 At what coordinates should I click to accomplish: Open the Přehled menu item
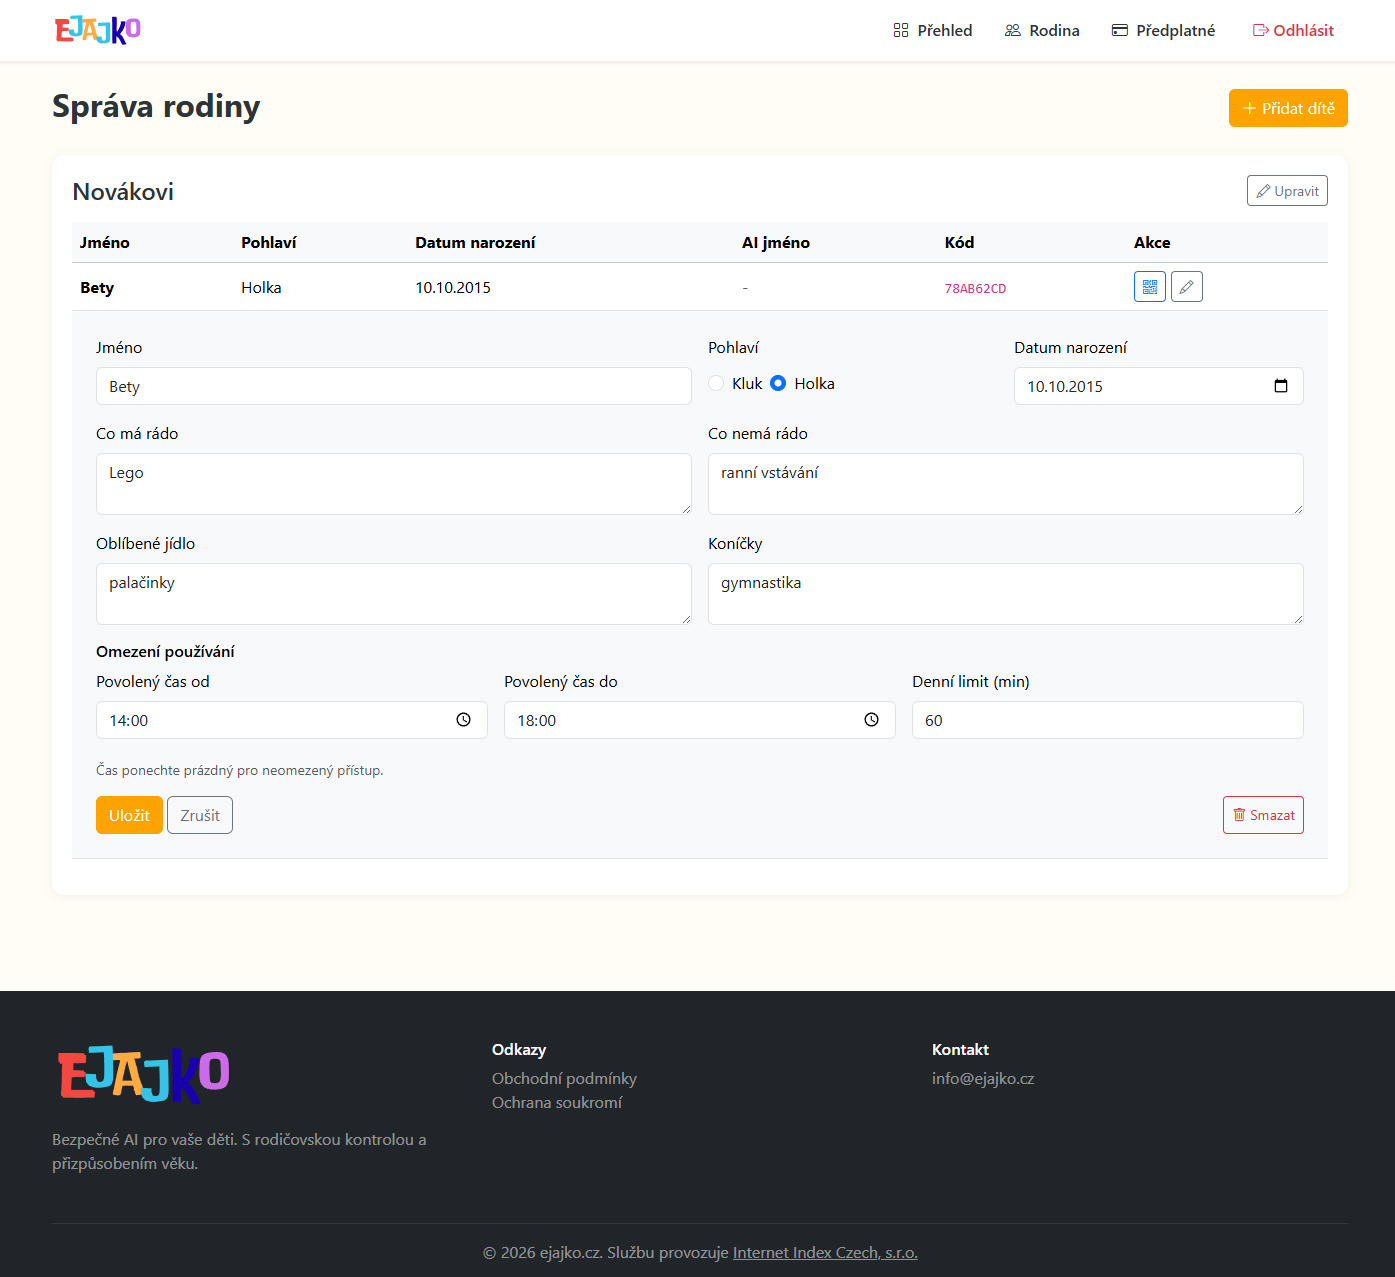point(932,31)
